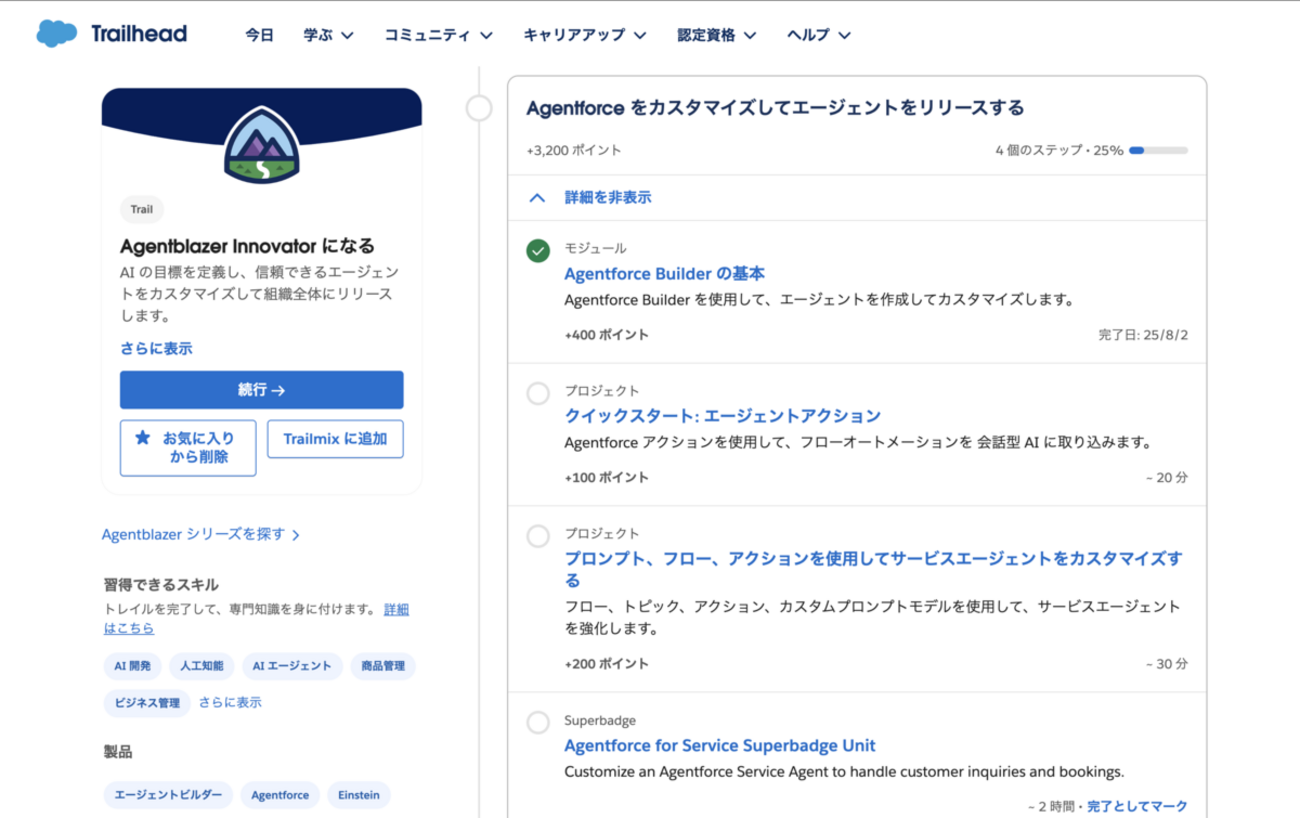The image size is (1300, 818).
Task: Select the Einstein product tag
Action: tap(358, 795)
